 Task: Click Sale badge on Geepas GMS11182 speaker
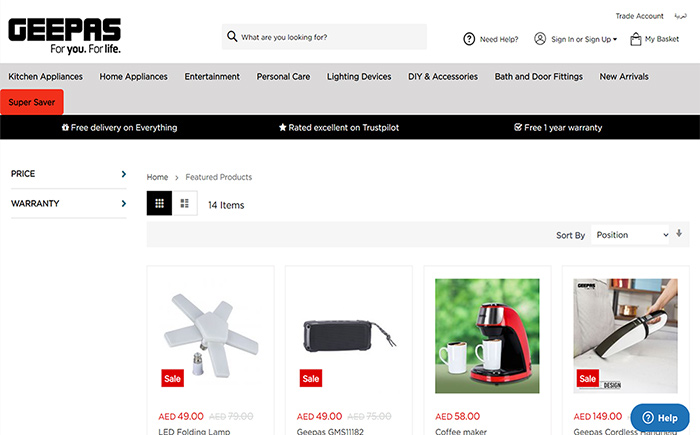pyautogui.click(x=311, y=378)
